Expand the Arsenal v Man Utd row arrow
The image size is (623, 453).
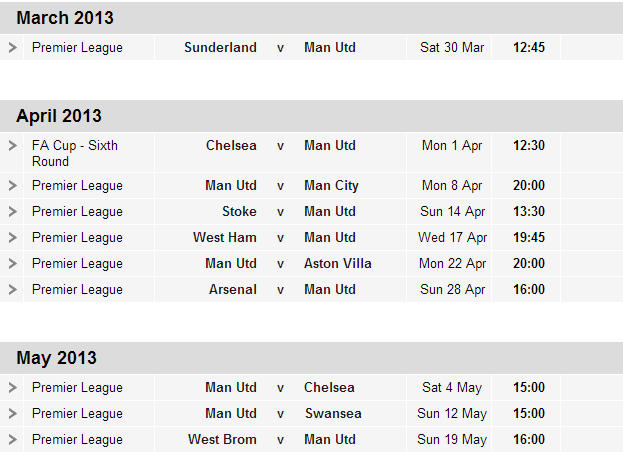click(13, 290)
